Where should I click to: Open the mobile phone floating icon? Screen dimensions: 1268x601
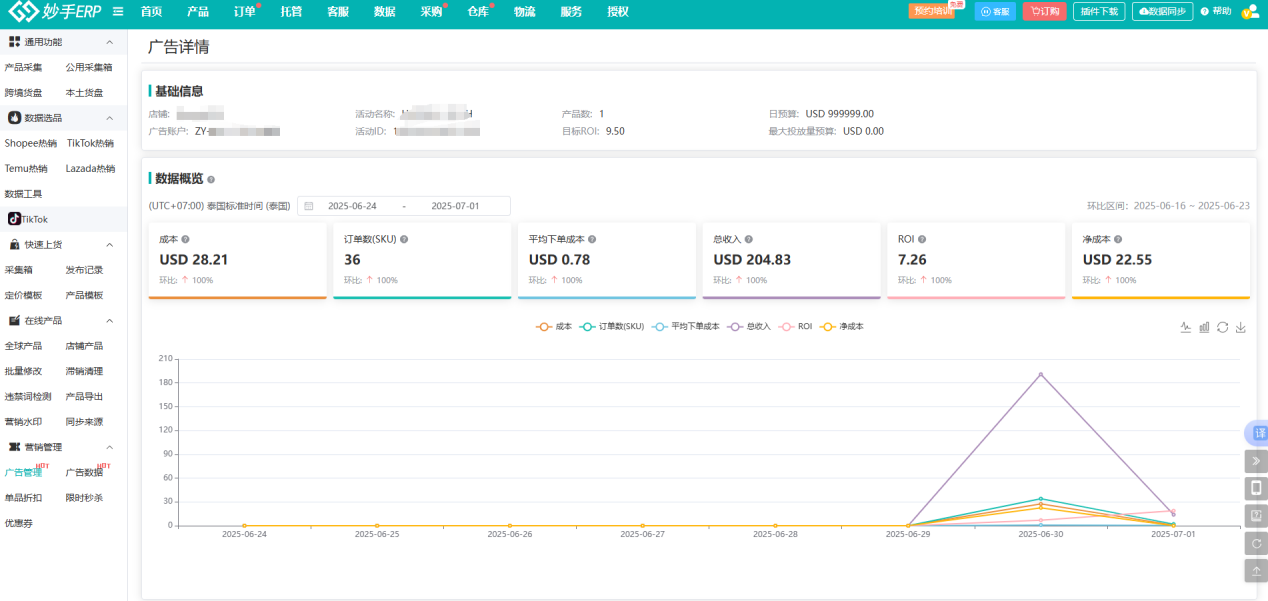pos(1256,488)
